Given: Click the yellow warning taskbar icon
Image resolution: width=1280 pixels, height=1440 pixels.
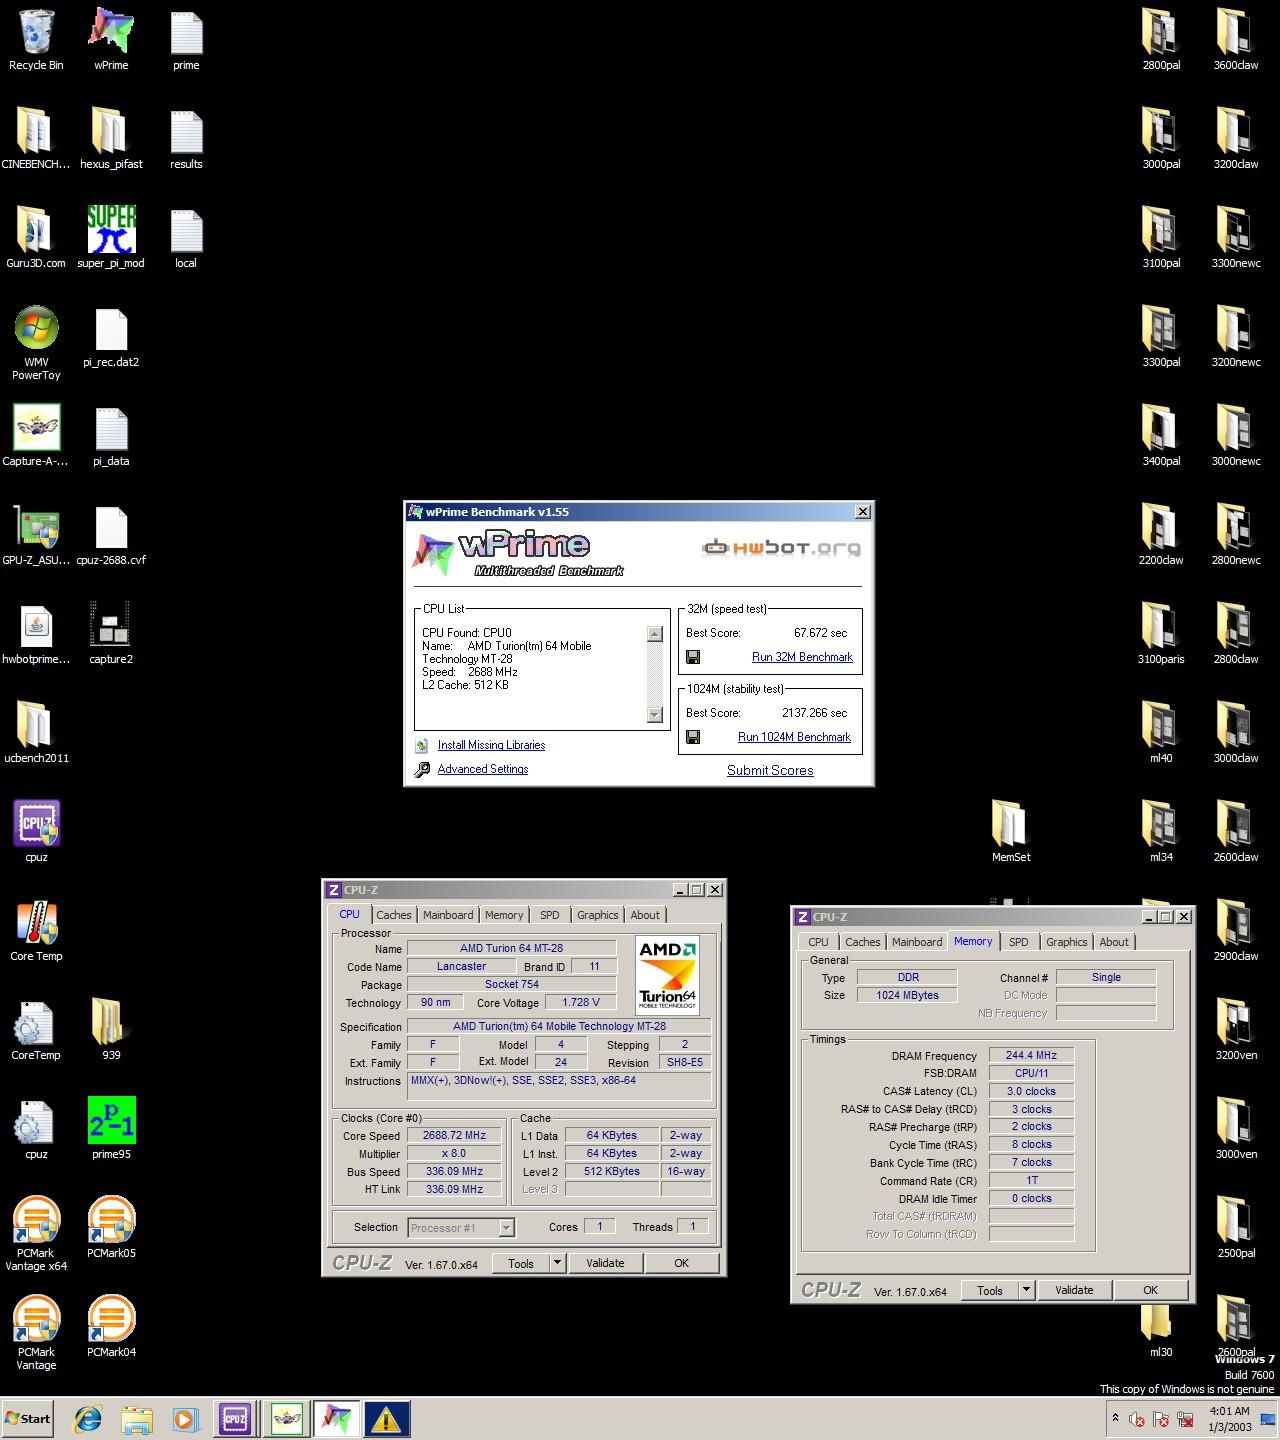Looking at the screenshot, I should coord(385,1418).
